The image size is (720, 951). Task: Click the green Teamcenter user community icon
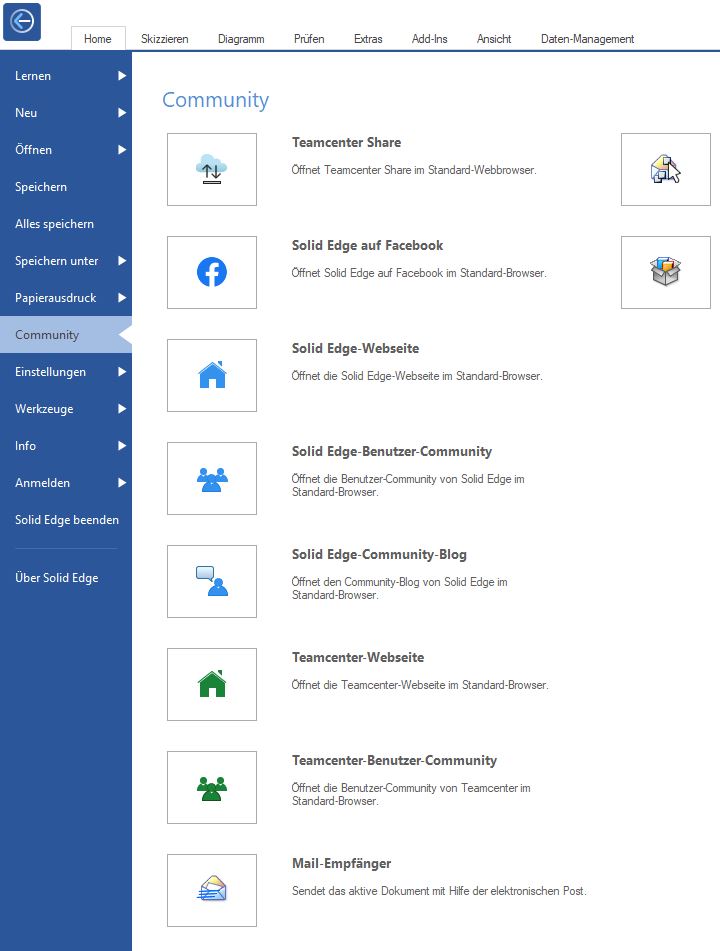[212, 787]
